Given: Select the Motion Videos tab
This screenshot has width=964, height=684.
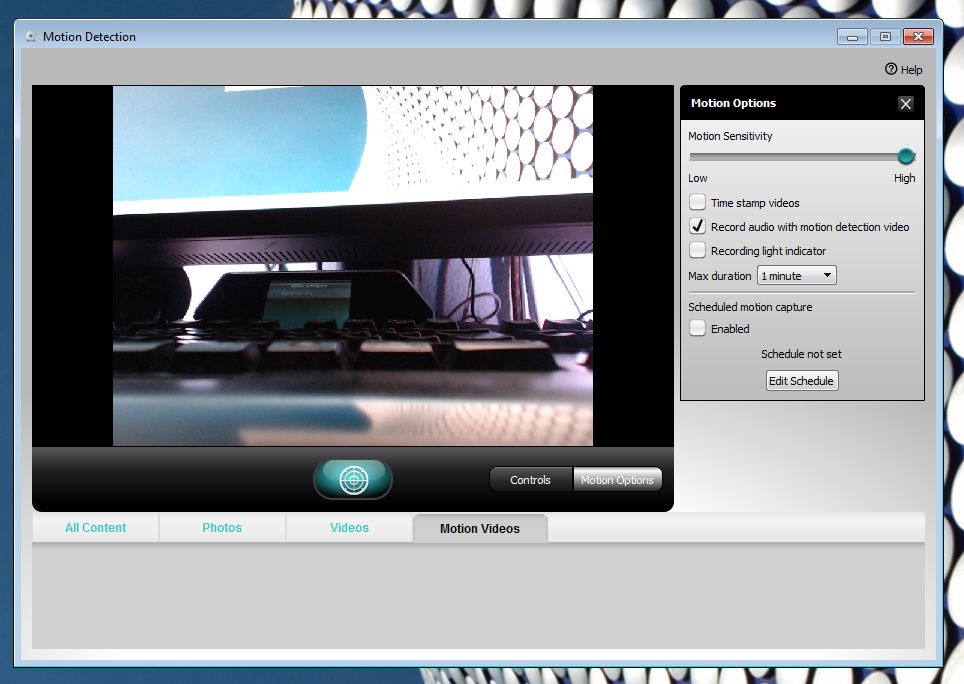Looking at the screenshot, I should click(480, 529).
